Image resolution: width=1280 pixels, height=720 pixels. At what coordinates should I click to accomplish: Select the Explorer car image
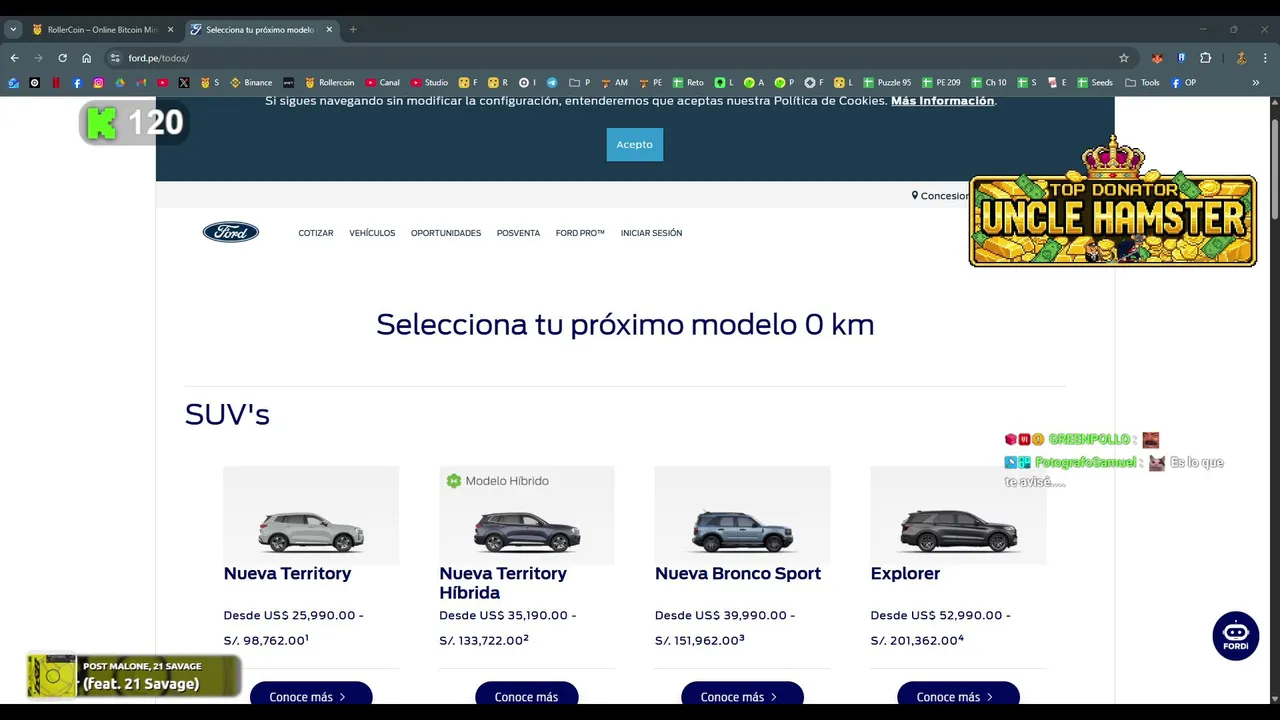958,515
